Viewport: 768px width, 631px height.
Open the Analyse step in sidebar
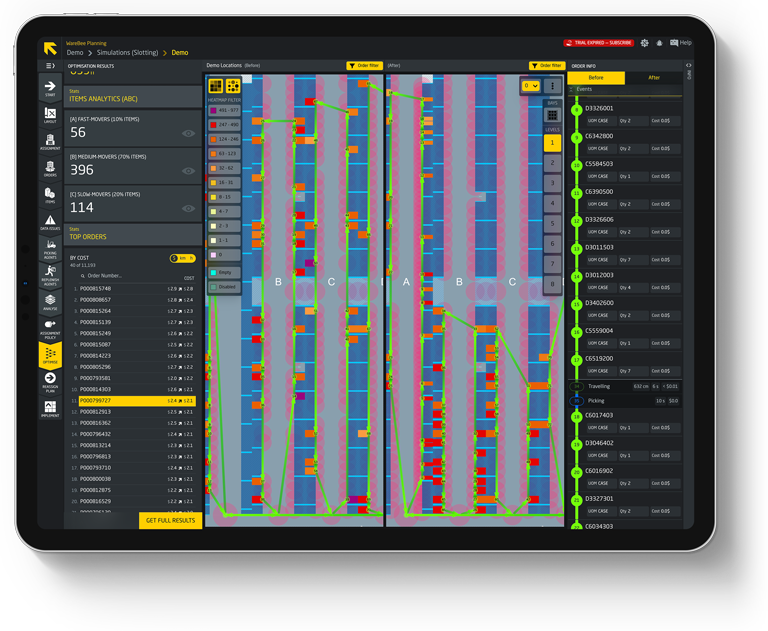coord(50,302)
